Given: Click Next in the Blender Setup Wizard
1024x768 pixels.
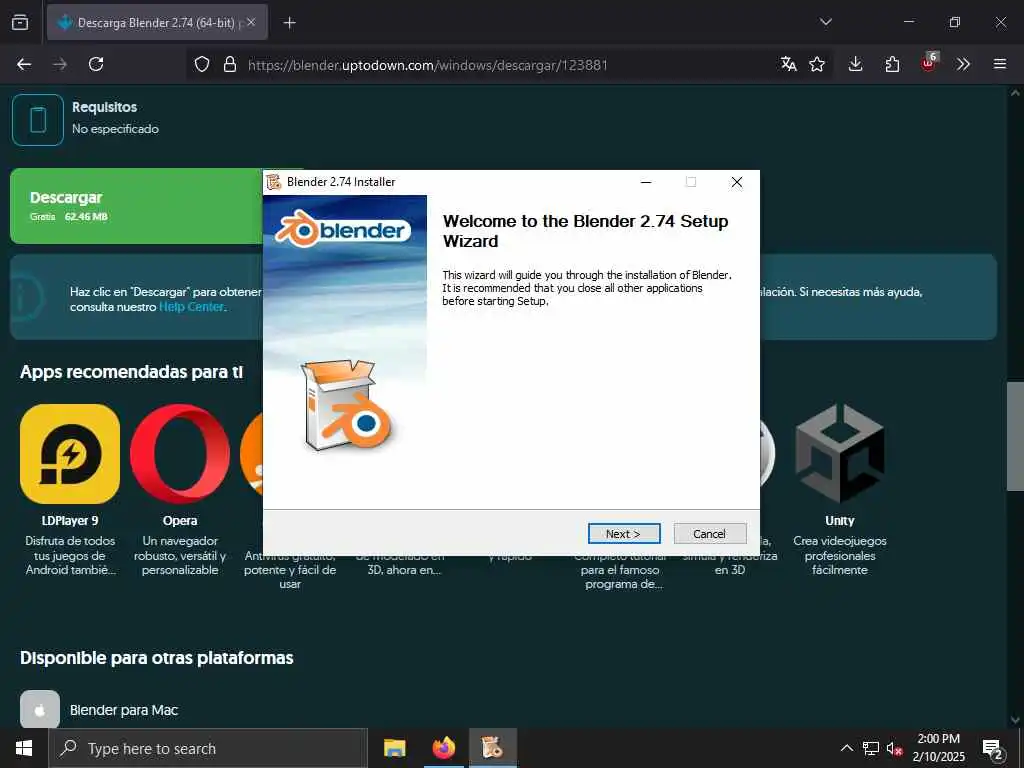Looking at the screenshot, I should point(624,534).
